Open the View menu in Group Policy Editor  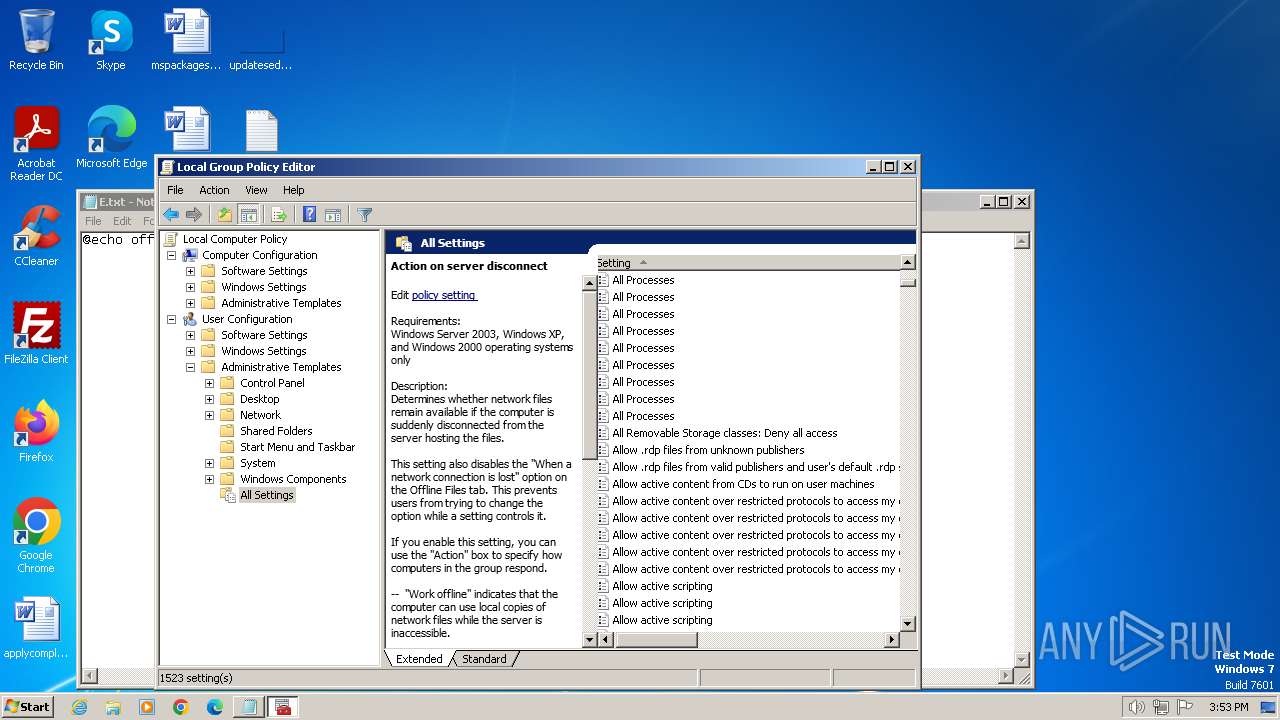(256, 190)
